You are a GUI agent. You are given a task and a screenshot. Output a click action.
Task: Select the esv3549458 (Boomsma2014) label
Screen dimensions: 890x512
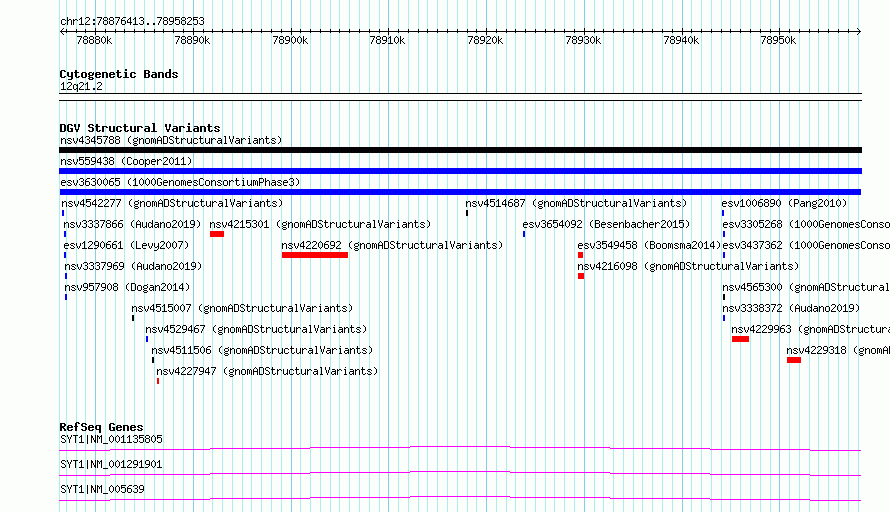(649, 245)
